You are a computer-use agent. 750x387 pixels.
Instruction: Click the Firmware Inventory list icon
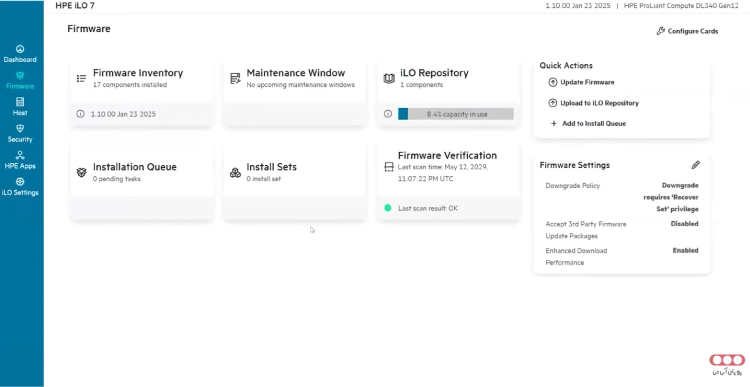pos(81,78)
